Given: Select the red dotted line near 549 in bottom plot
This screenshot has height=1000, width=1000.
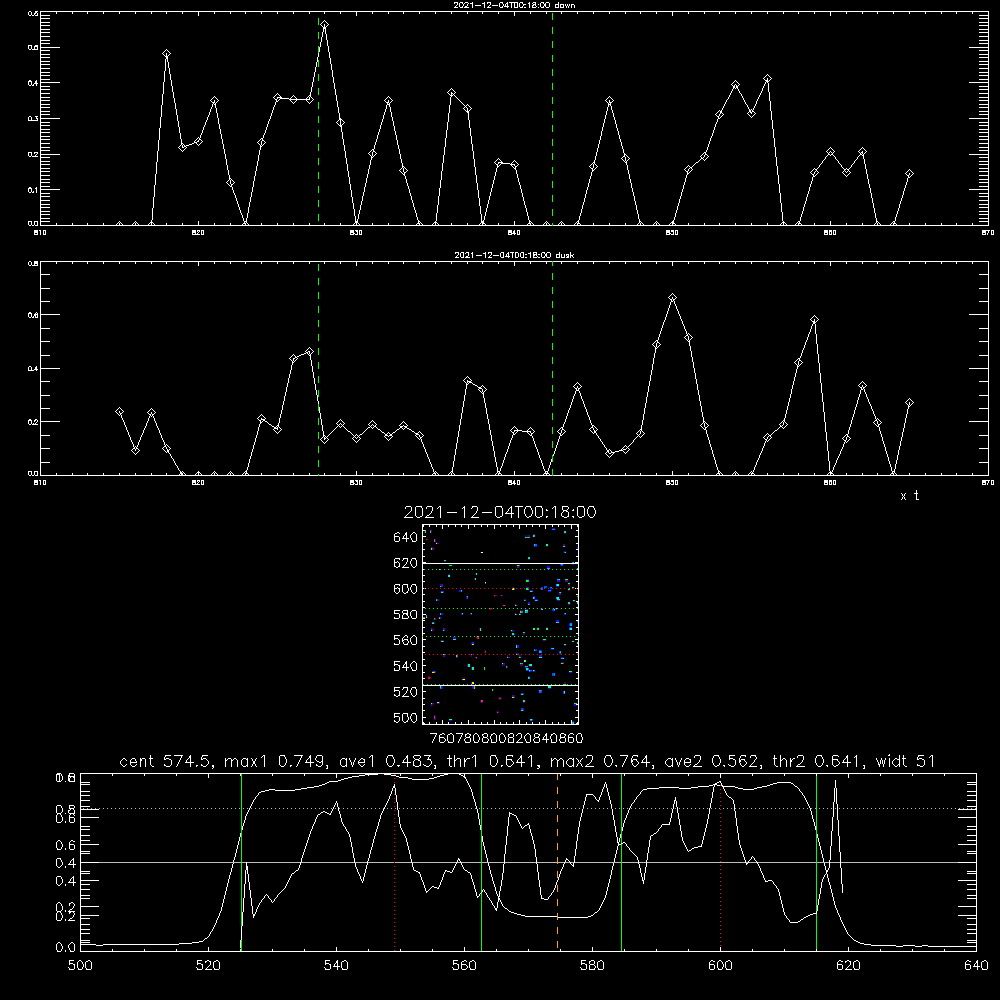Looking at the screenshot, I should pos(395,862).
